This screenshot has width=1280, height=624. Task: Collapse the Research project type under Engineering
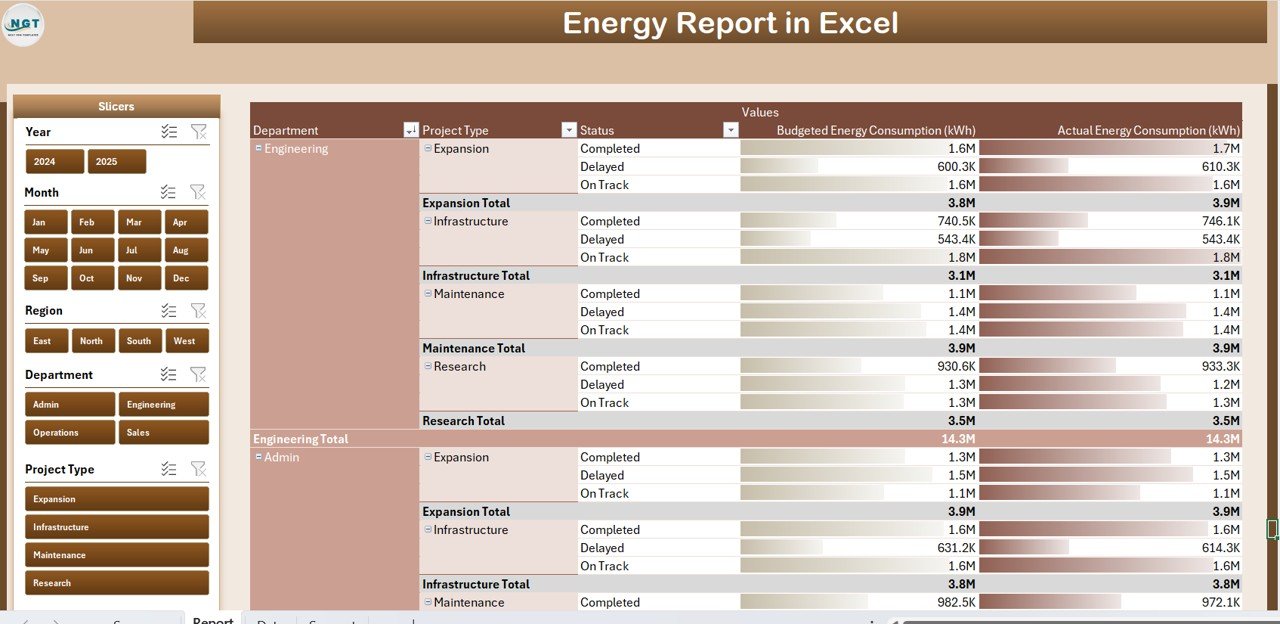(428, 367)
